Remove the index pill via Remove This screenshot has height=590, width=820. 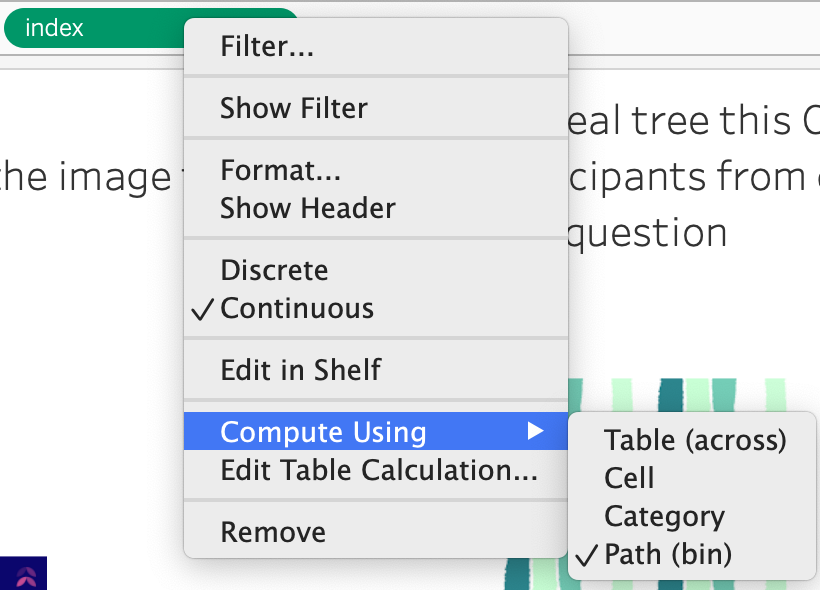point(273,532)
